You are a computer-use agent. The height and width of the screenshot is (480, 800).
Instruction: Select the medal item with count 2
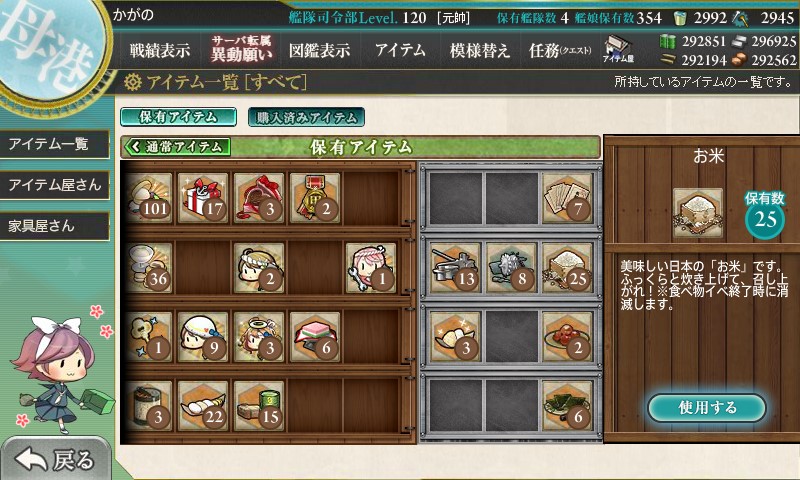315,198
